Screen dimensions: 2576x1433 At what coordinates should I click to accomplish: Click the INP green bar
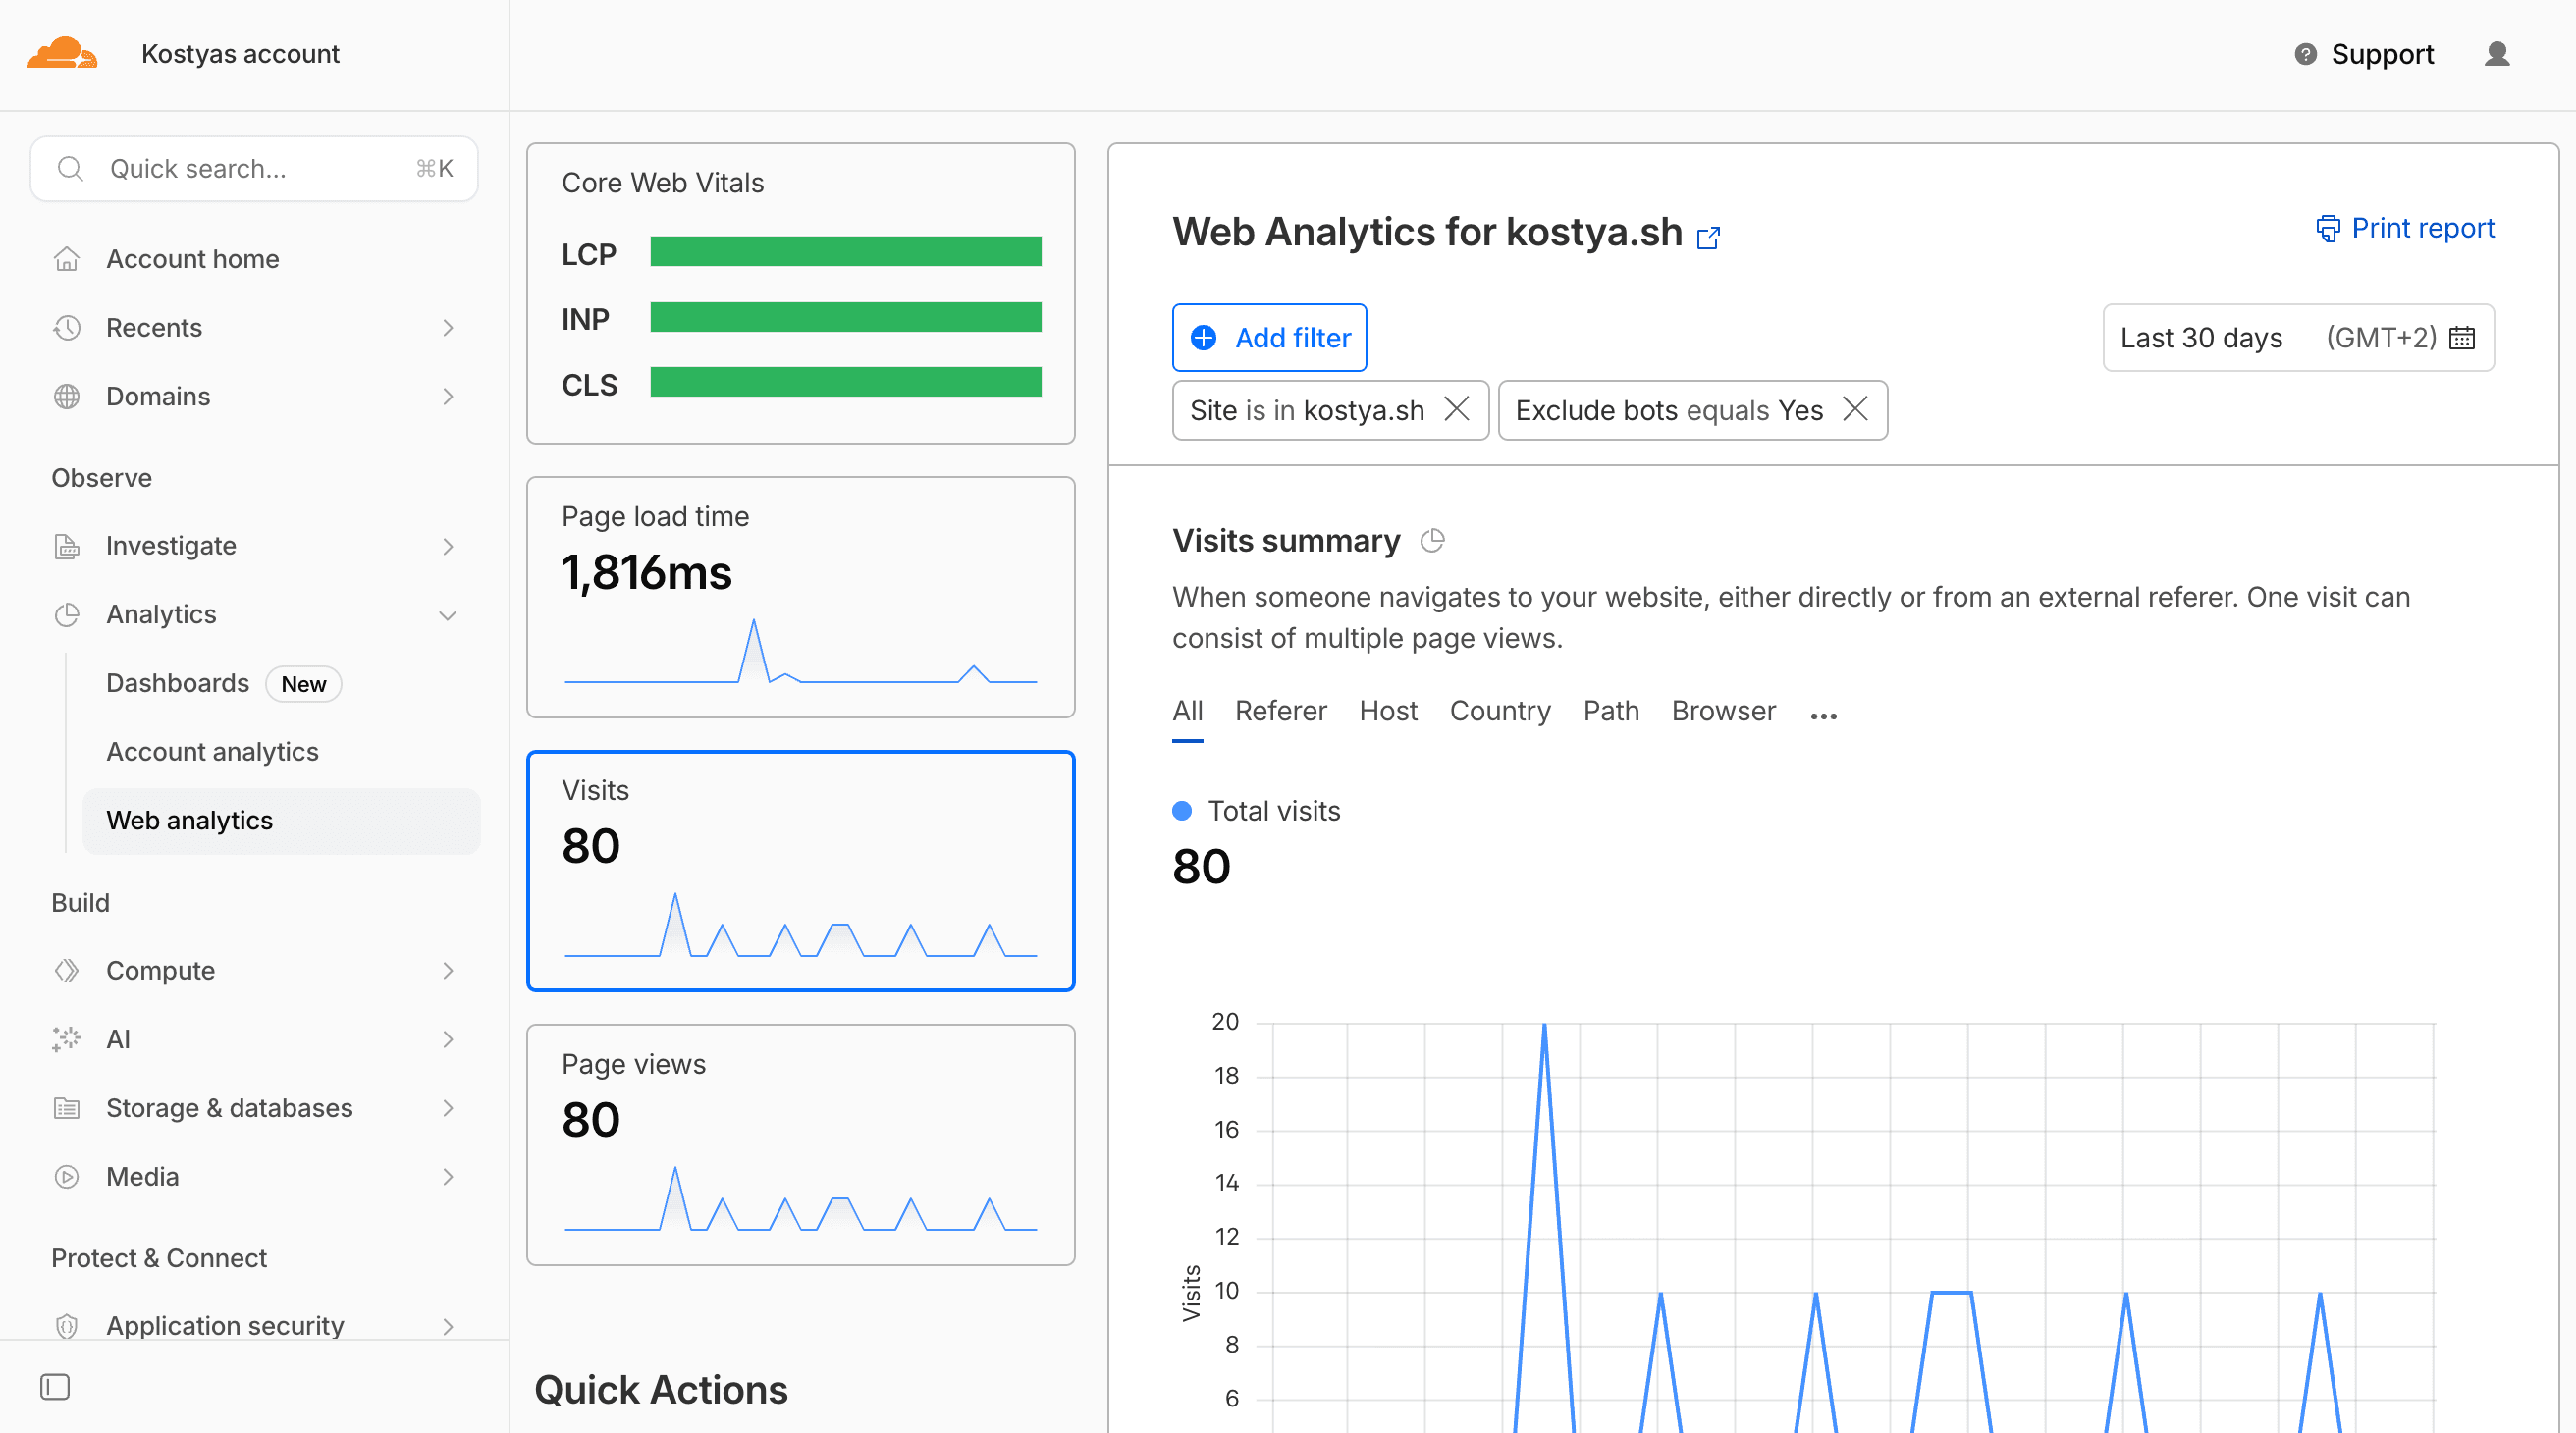click(845, 317)
